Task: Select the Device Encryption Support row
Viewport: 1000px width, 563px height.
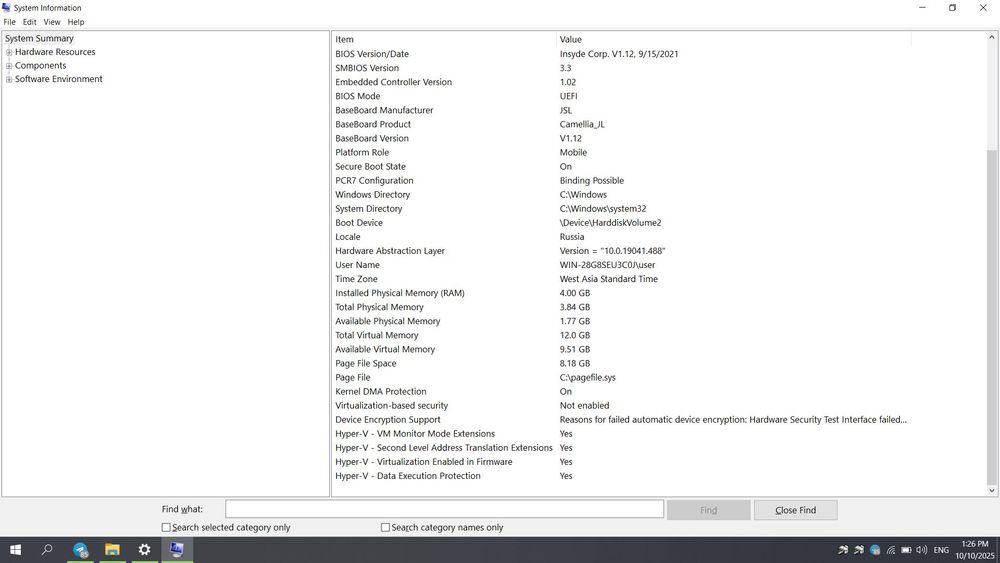Action: pos(622,420)
